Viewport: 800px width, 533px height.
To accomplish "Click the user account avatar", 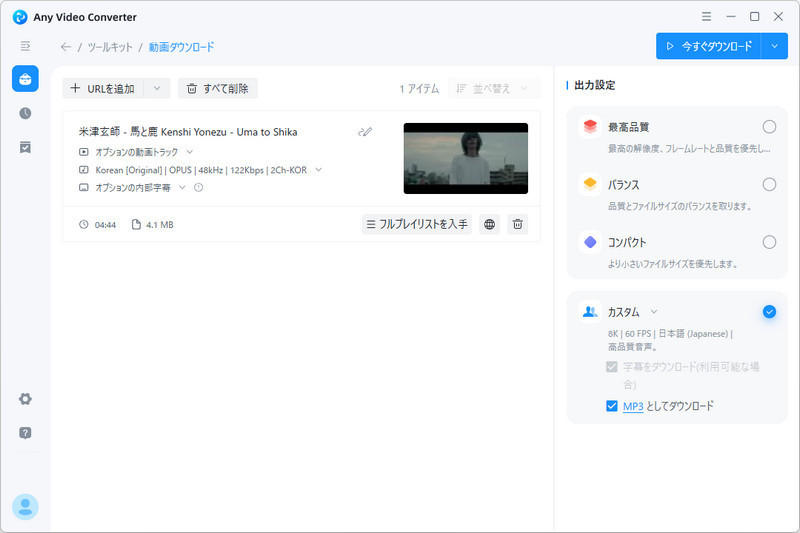I will [25, 506].
